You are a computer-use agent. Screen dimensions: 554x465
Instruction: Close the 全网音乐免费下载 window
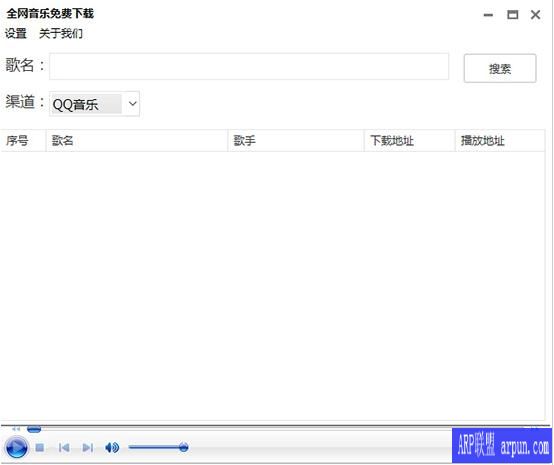[x=536, y=15]
